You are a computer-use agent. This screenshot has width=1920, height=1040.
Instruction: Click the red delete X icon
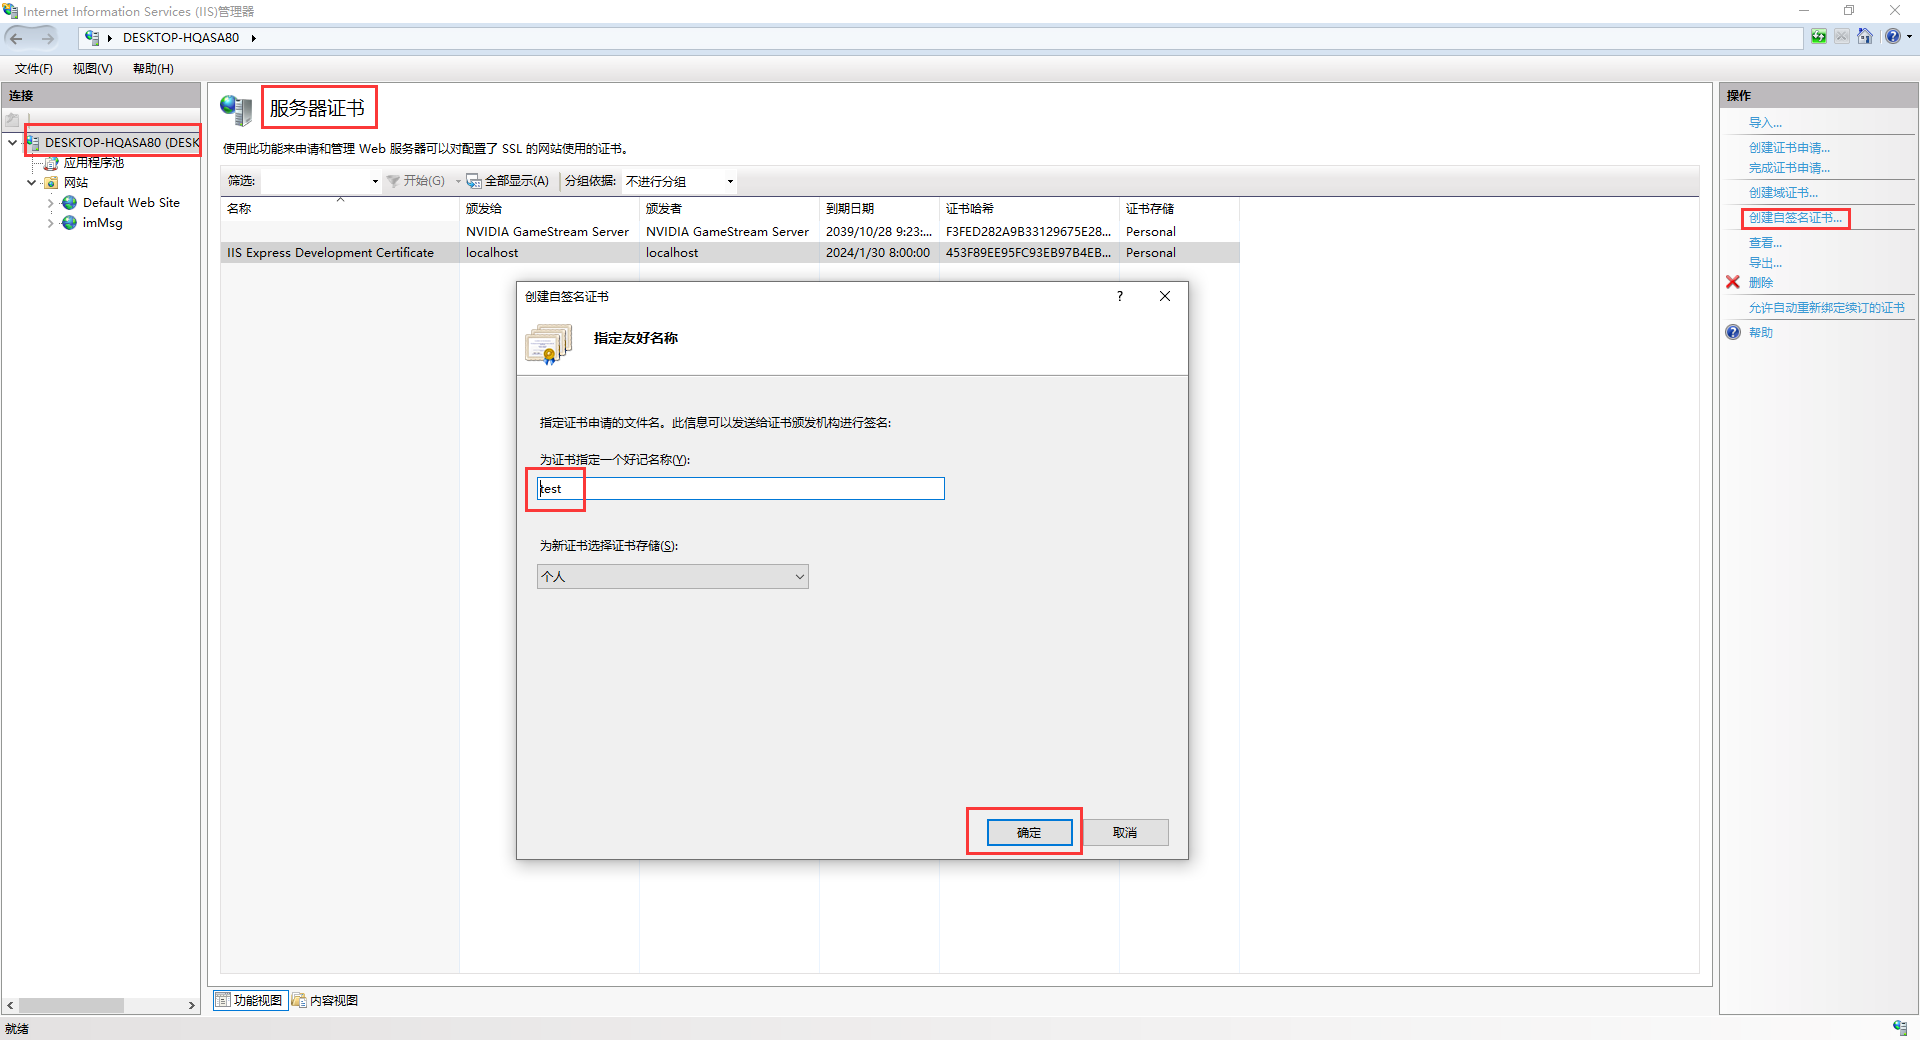coord(1733,282)
